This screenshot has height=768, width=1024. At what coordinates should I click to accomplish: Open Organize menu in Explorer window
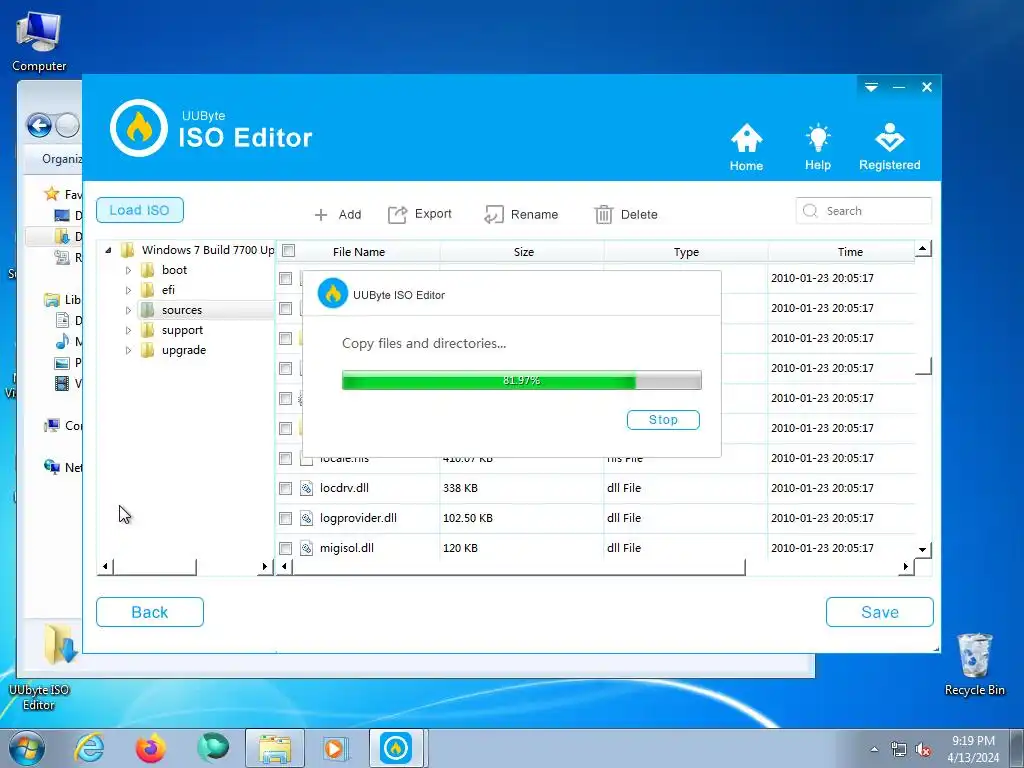[62, 159]
